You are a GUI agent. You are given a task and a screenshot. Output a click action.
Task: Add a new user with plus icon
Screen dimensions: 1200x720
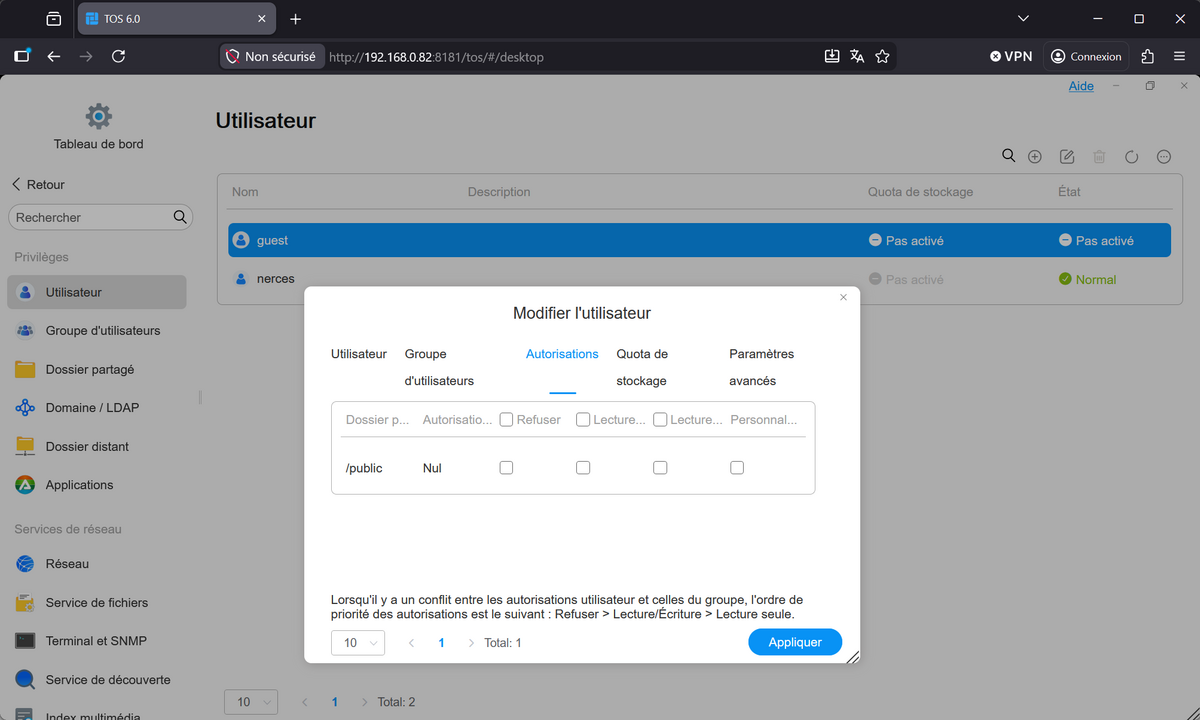click(x=1035, y=157)
